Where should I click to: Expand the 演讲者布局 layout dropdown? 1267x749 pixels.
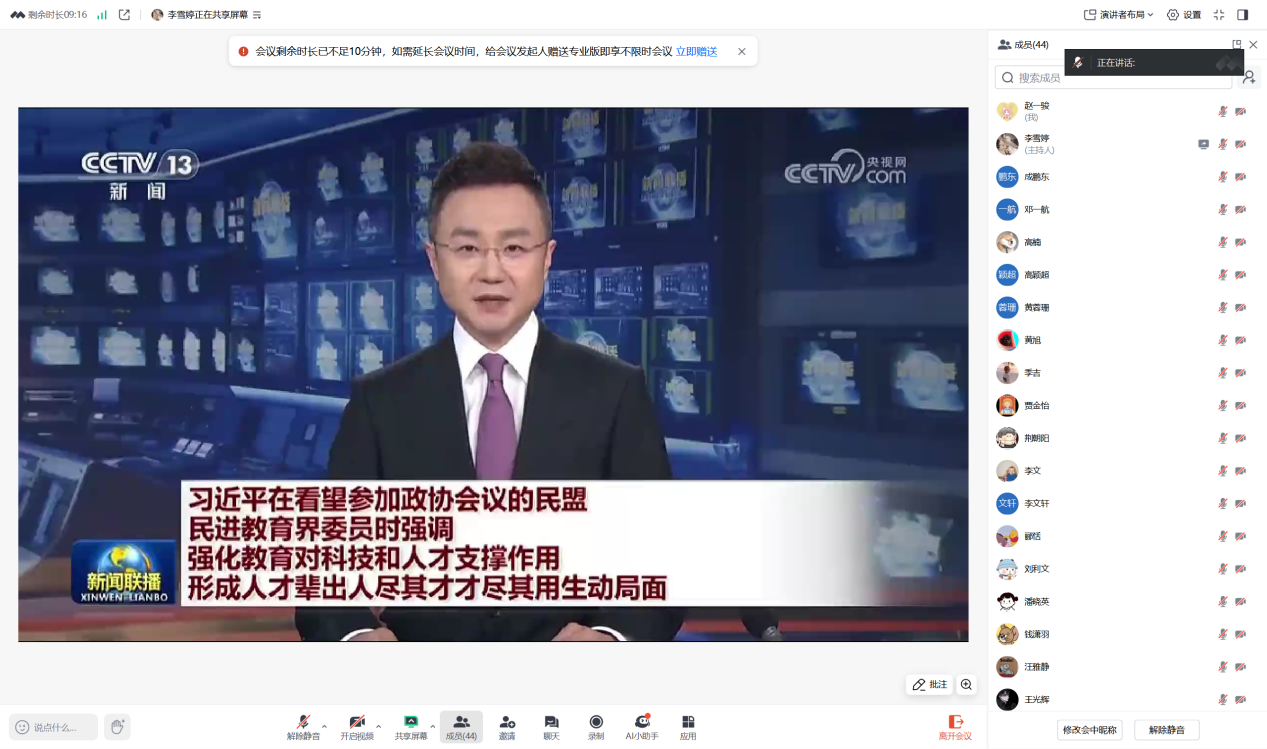point(1119,15)
